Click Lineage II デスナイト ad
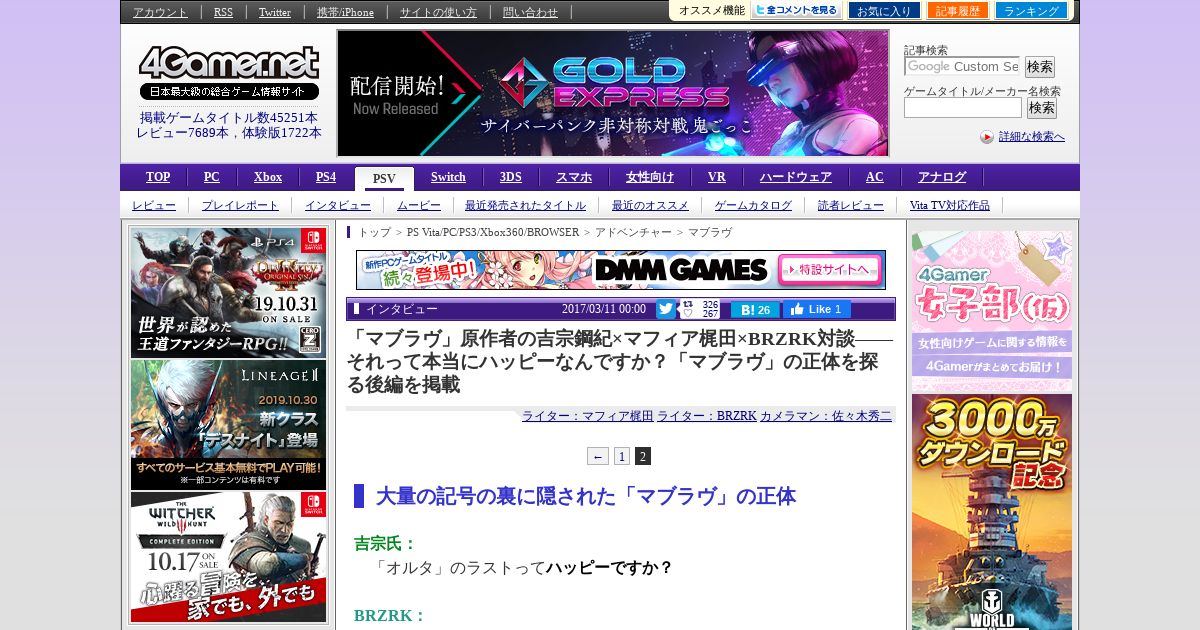The width and height of the screenshot is (1200, 630). 229,425
